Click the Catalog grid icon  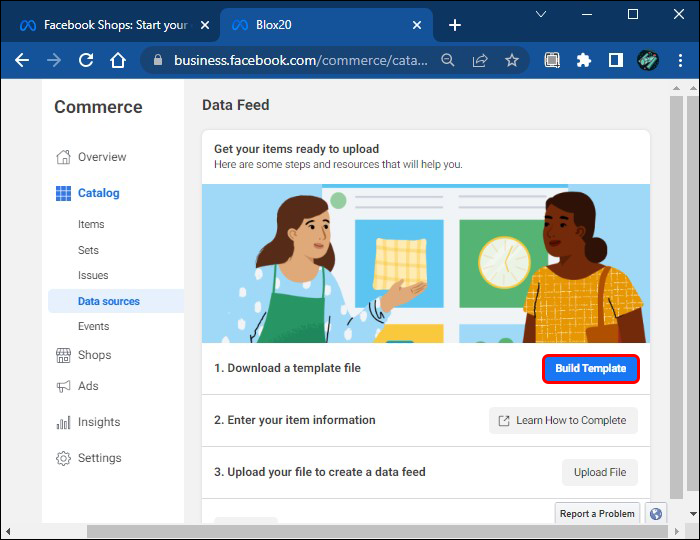coord(64,193)
